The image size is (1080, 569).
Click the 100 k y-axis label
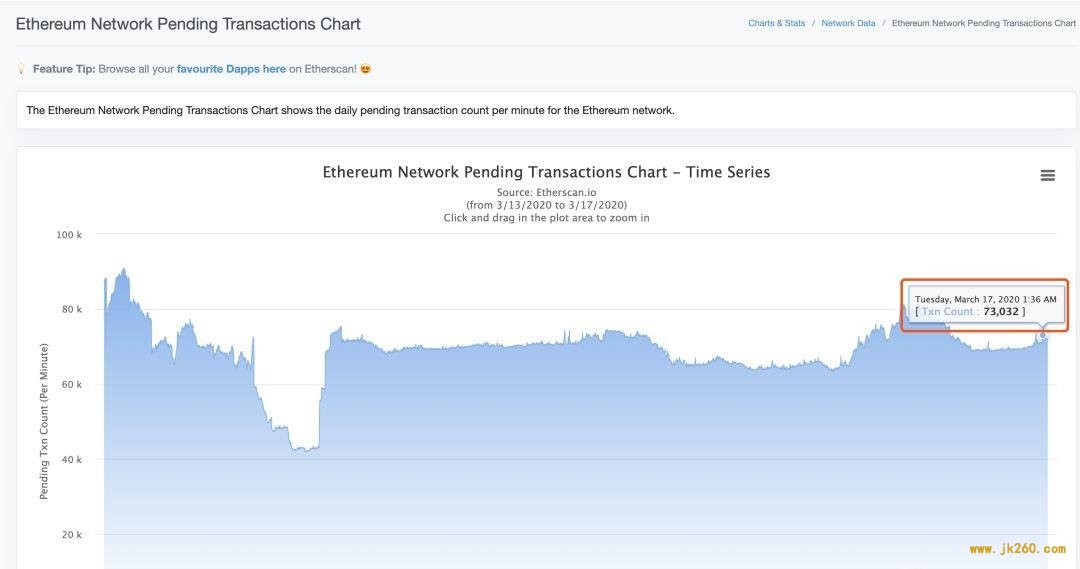click(x=69, y=235)
